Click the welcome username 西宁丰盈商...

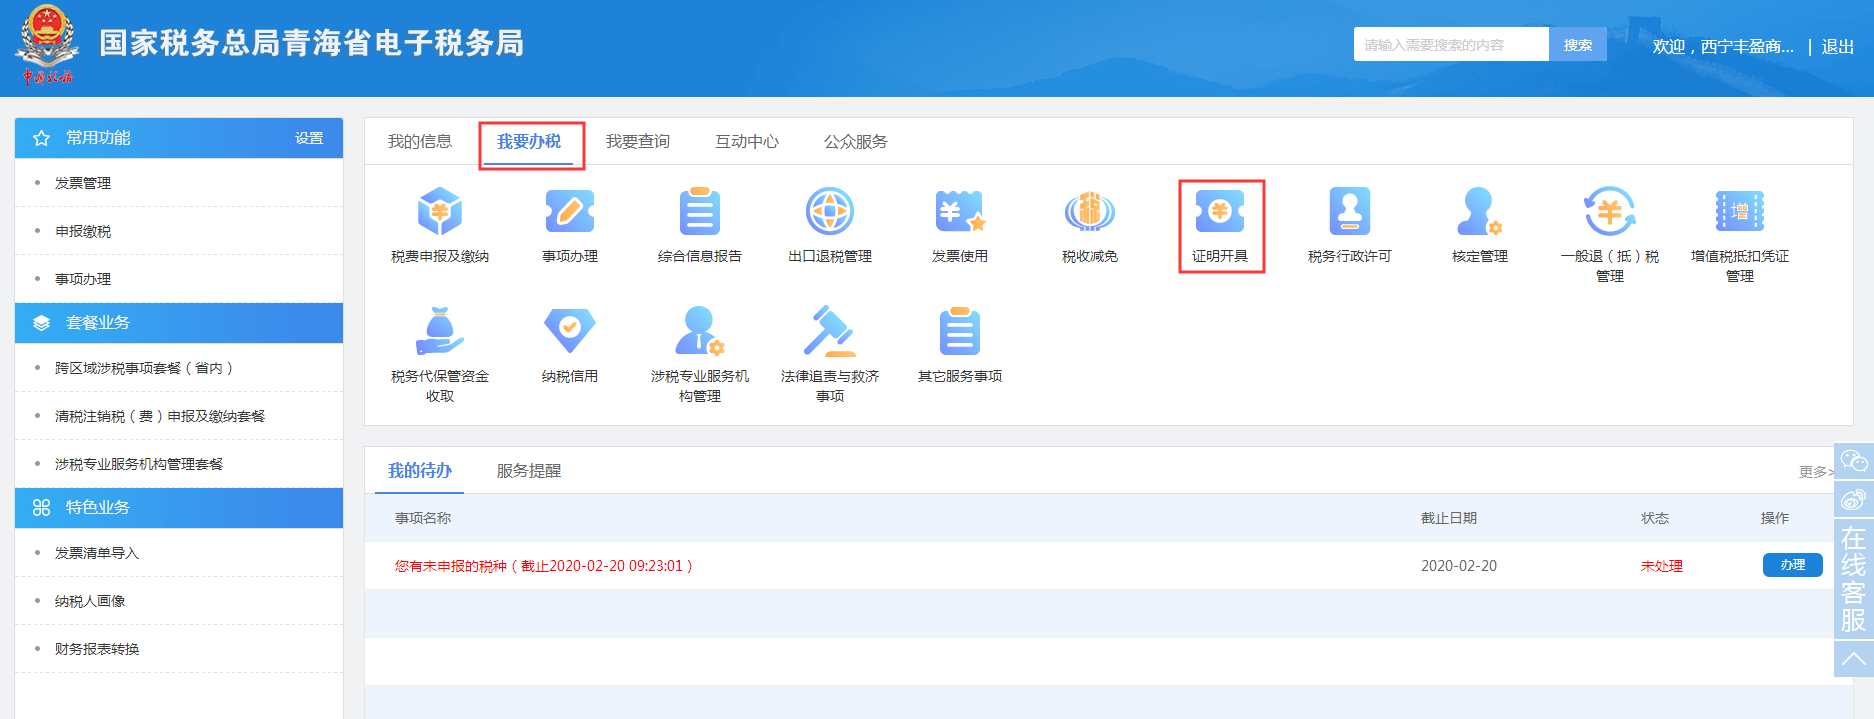coord(1747,47)
